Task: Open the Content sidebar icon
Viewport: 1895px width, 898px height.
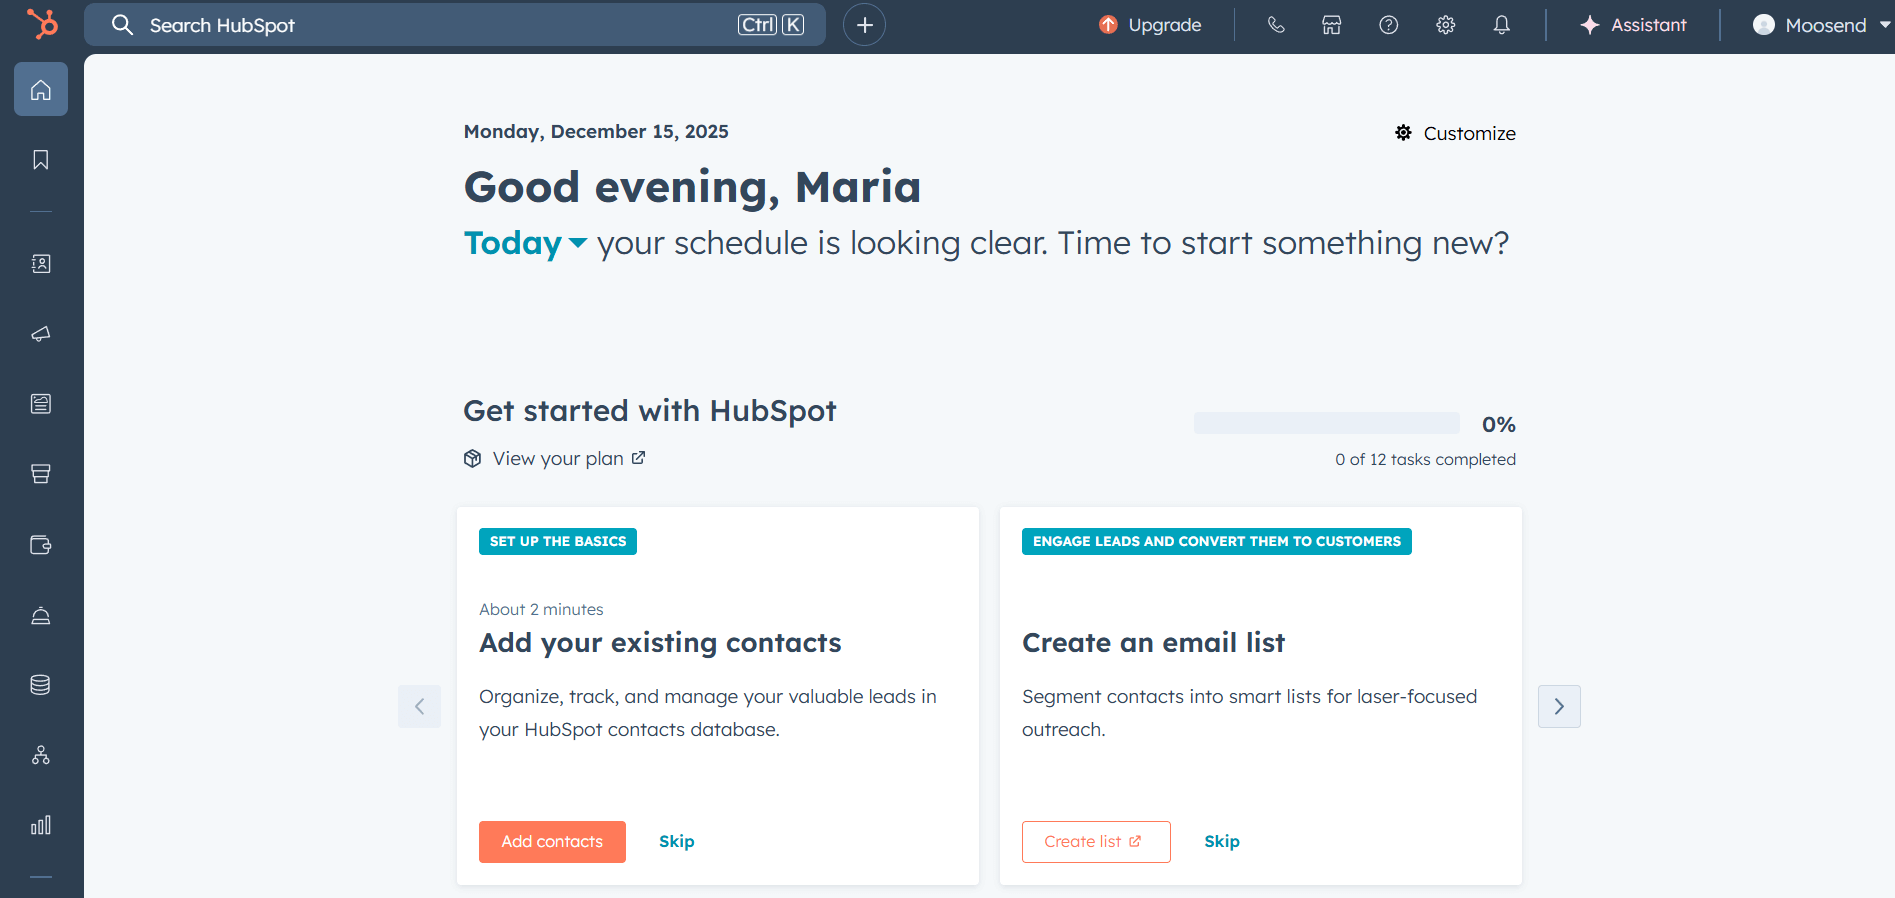Action: coord(41,404)
